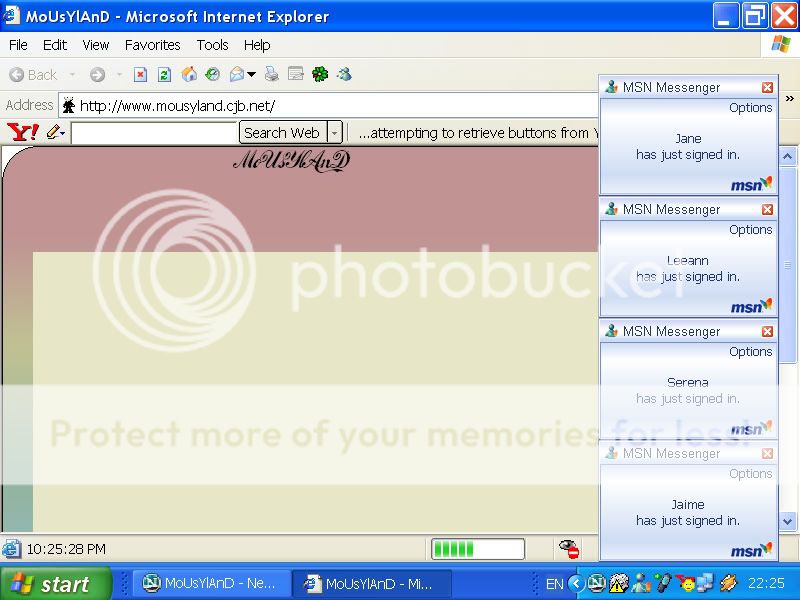Expand the Mail button dropdown arrow

click(x=252, y=75)
